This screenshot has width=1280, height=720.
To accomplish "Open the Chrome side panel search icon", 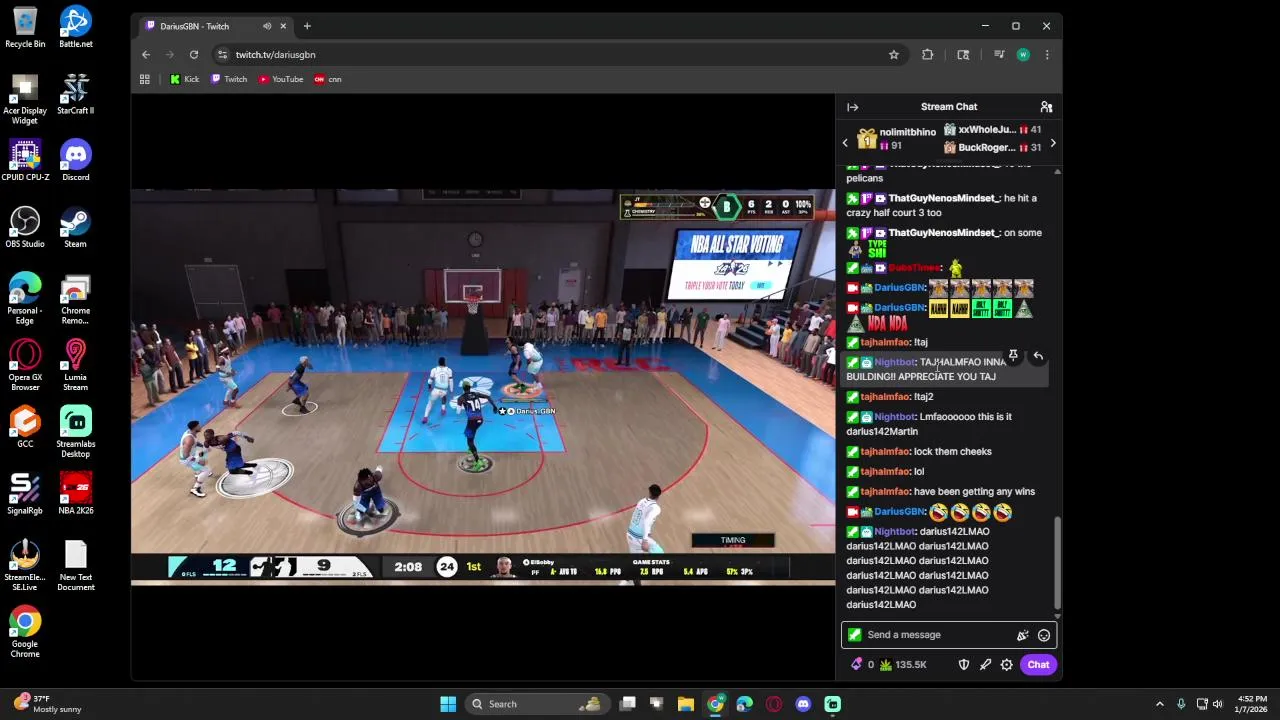I will pos(963,55).
